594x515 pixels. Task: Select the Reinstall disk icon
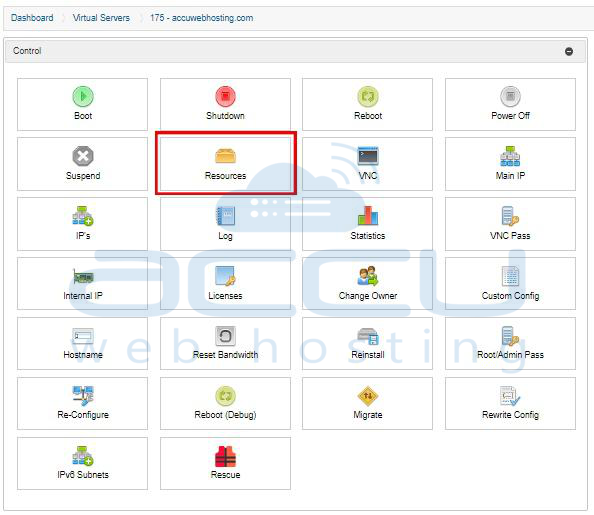point(368,336)
